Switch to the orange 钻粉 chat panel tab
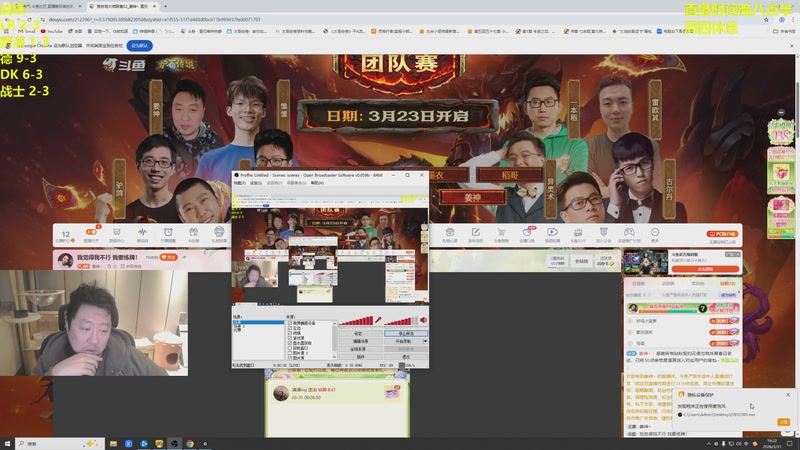Viewport: 800px width, 450px height. click(x=728, y=283)
